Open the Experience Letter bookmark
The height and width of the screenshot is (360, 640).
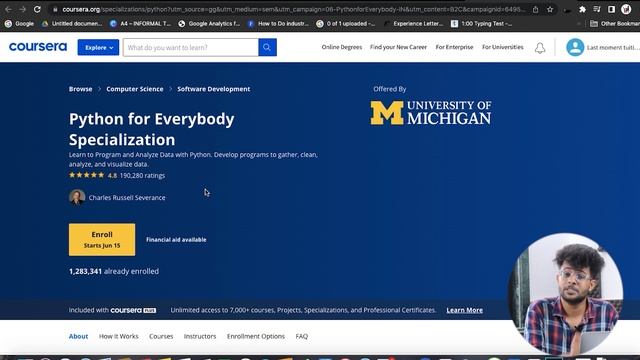click(x=413, y=24)
